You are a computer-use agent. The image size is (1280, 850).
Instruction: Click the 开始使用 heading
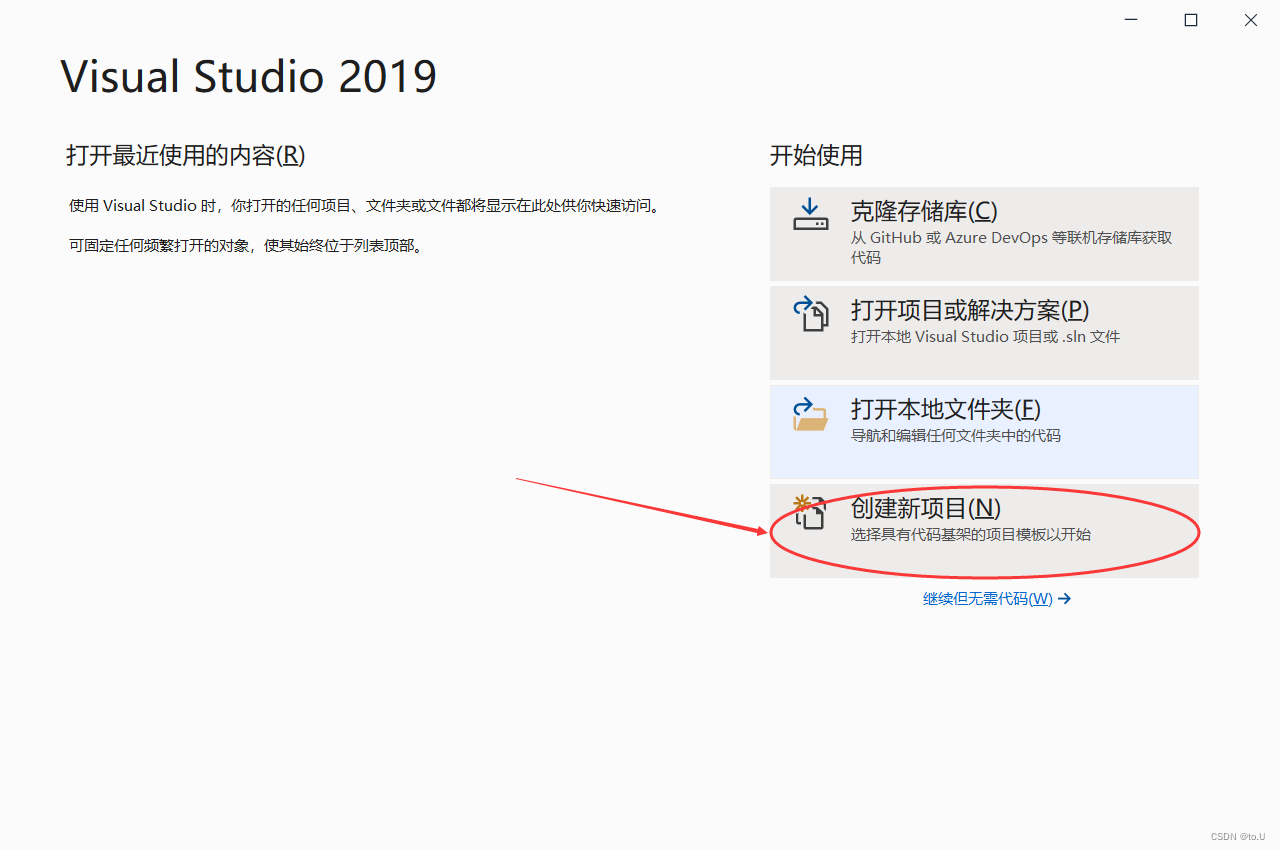(x=816, y=156)
